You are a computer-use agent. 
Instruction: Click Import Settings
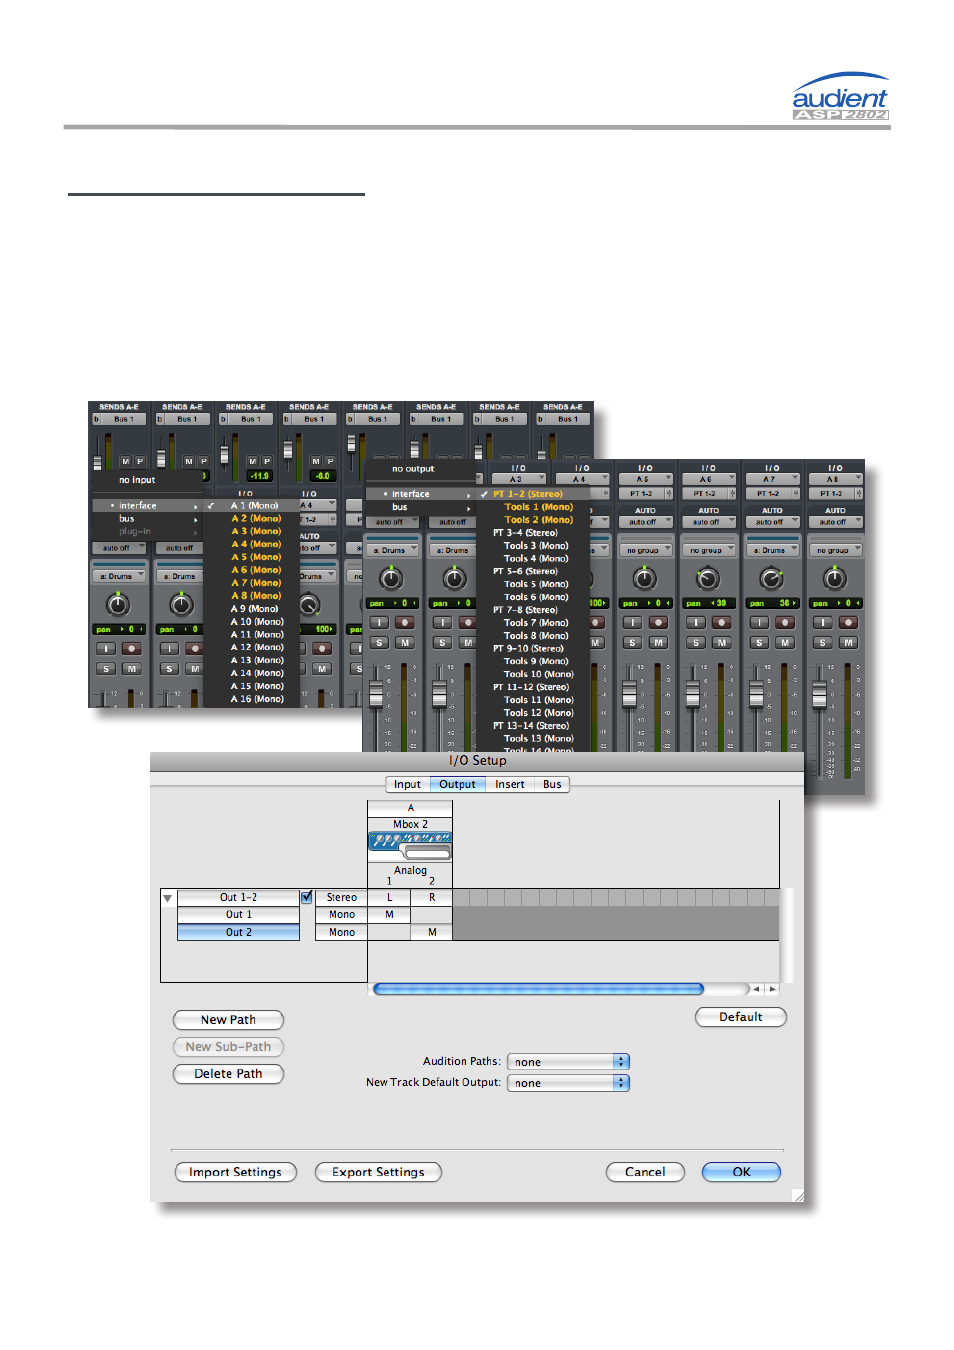click(235, 1172)
